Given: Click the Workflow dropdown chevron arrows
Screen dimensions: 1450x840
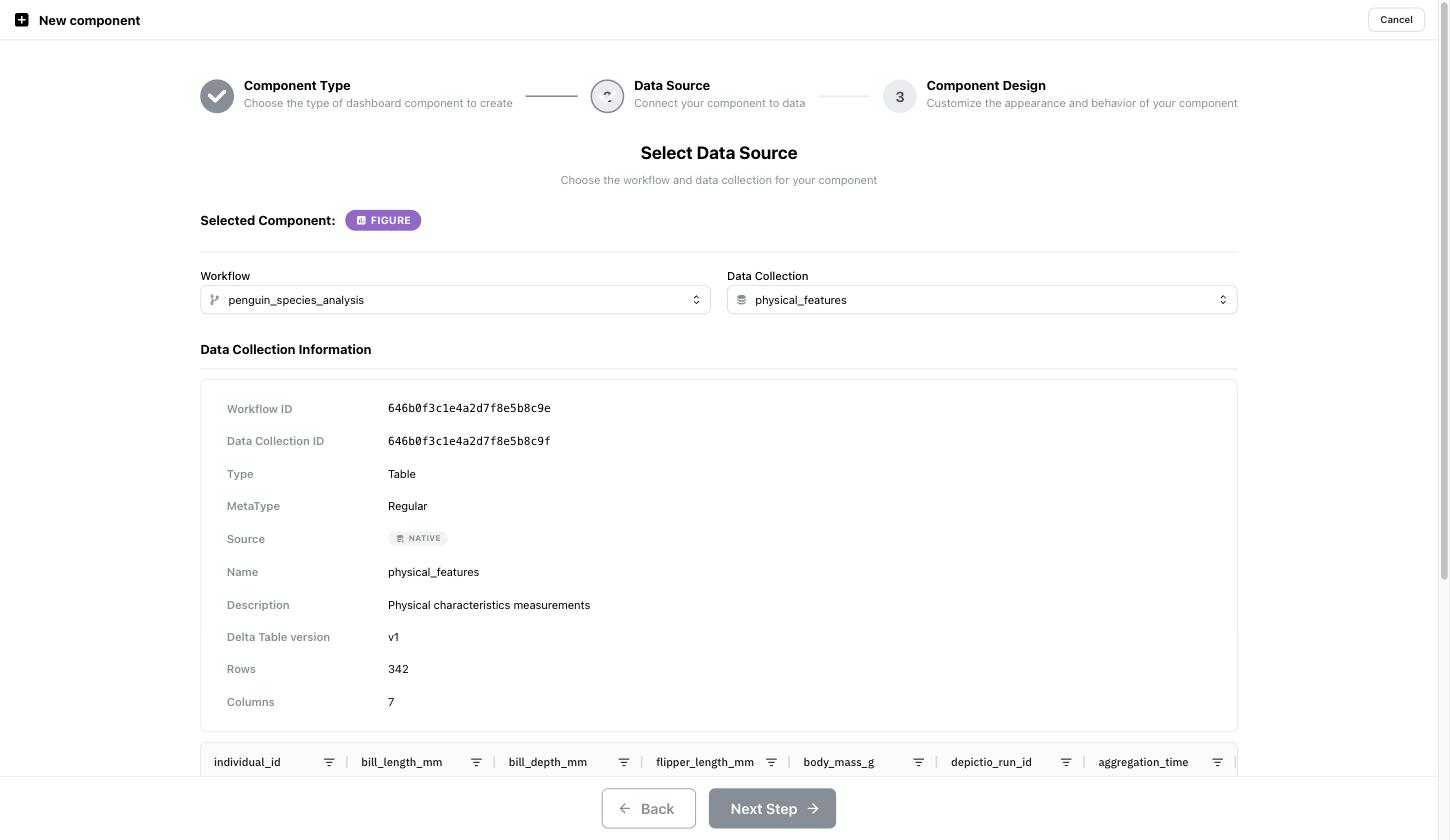Looking at the screenshot, I should click(696, 300).
